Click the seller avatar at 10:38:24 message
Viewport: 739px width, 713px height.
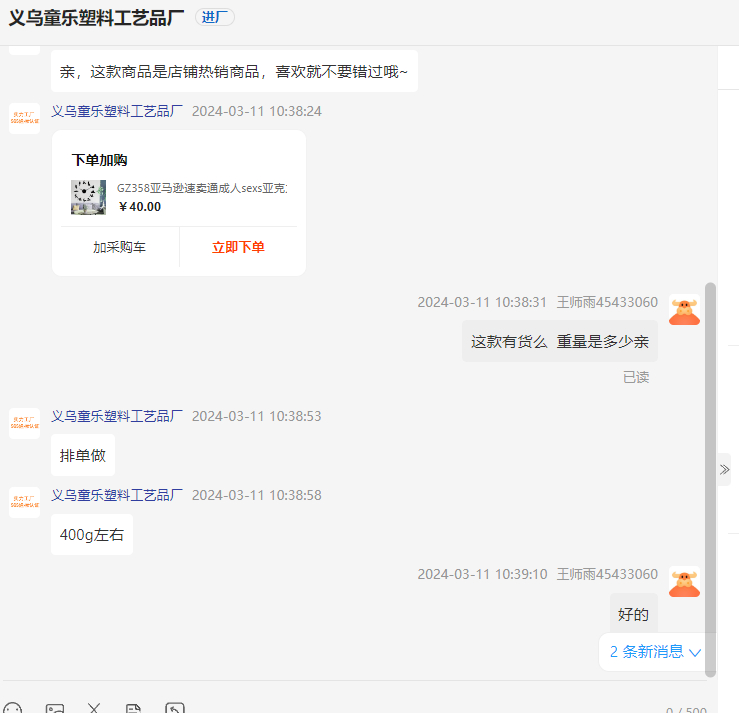[x=24, y=118]
